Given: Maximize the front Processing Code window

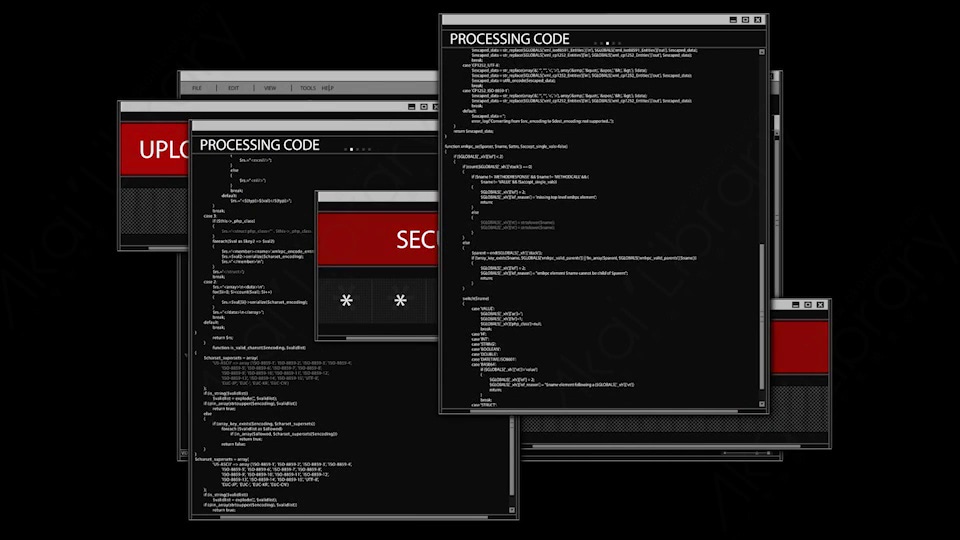Looking at the screenshot, I should (x=745, y=20).
